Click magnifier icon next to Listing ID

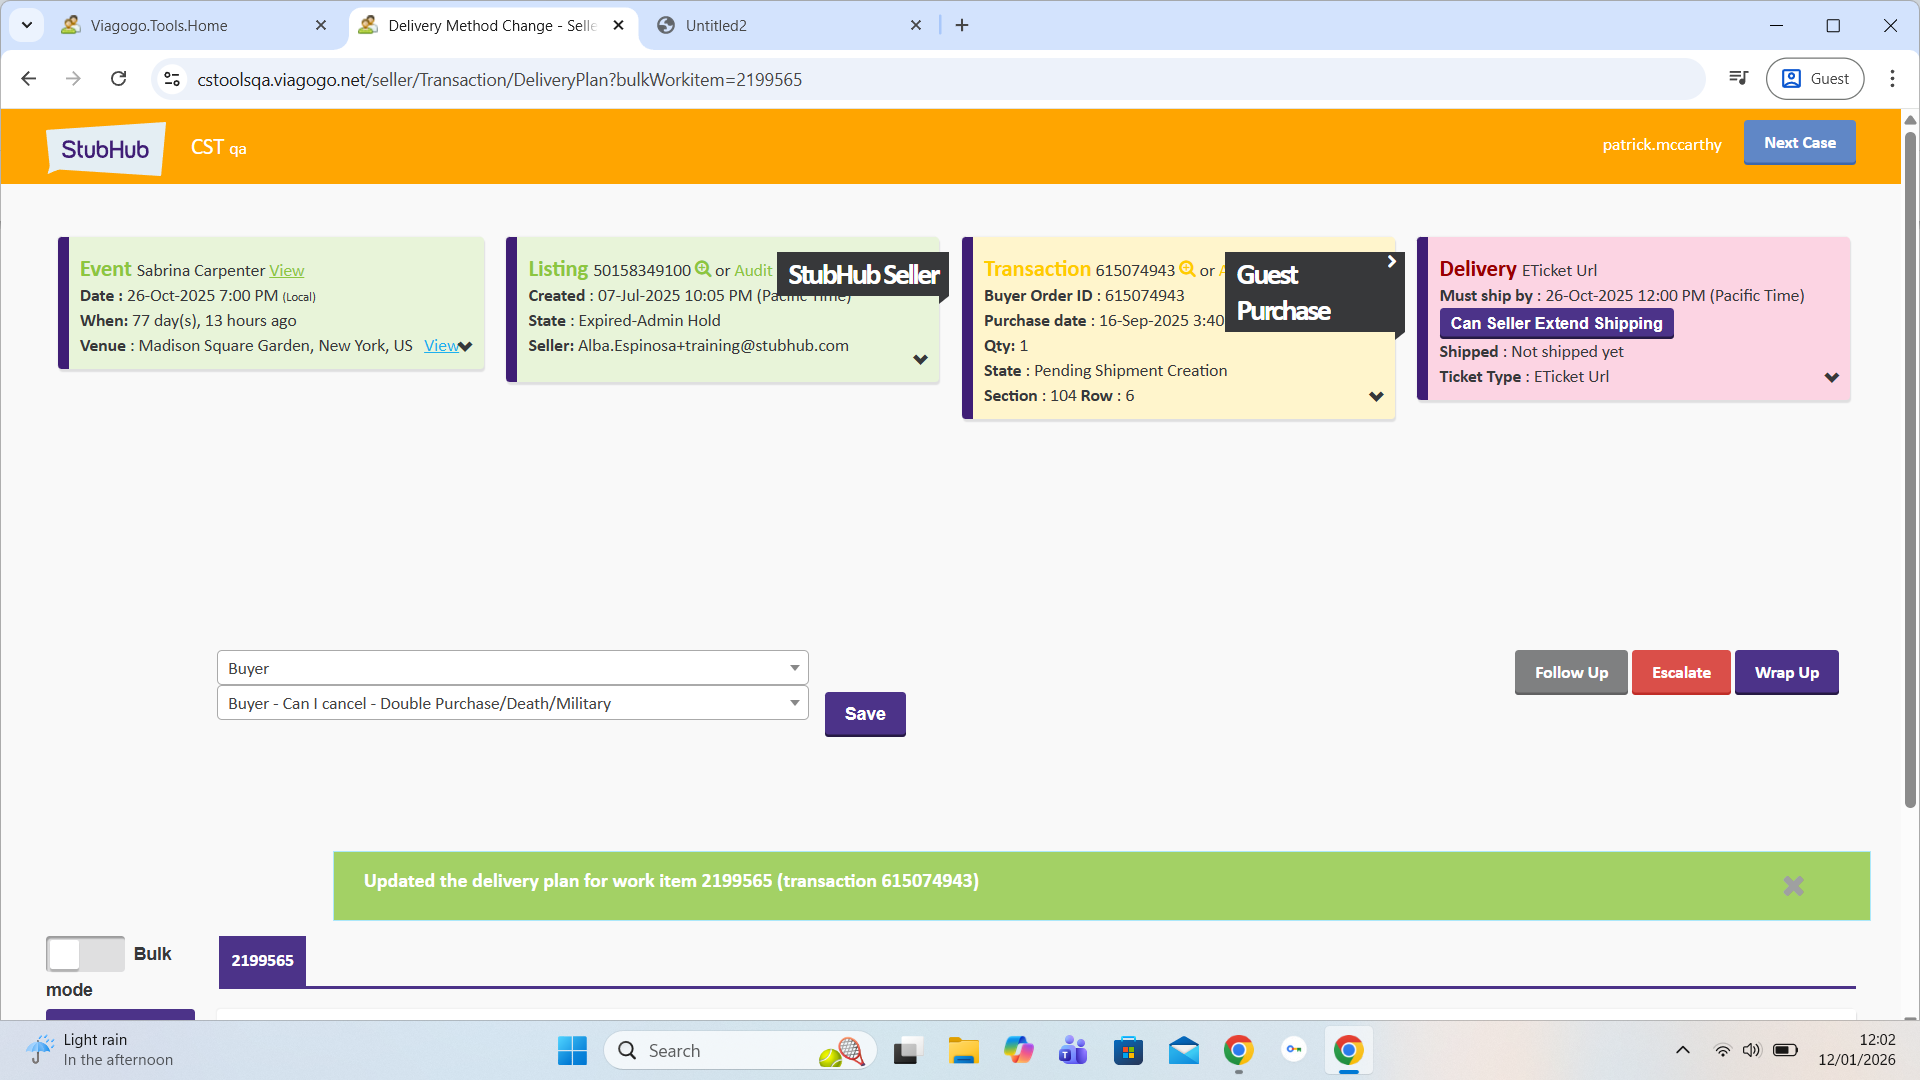703,269
